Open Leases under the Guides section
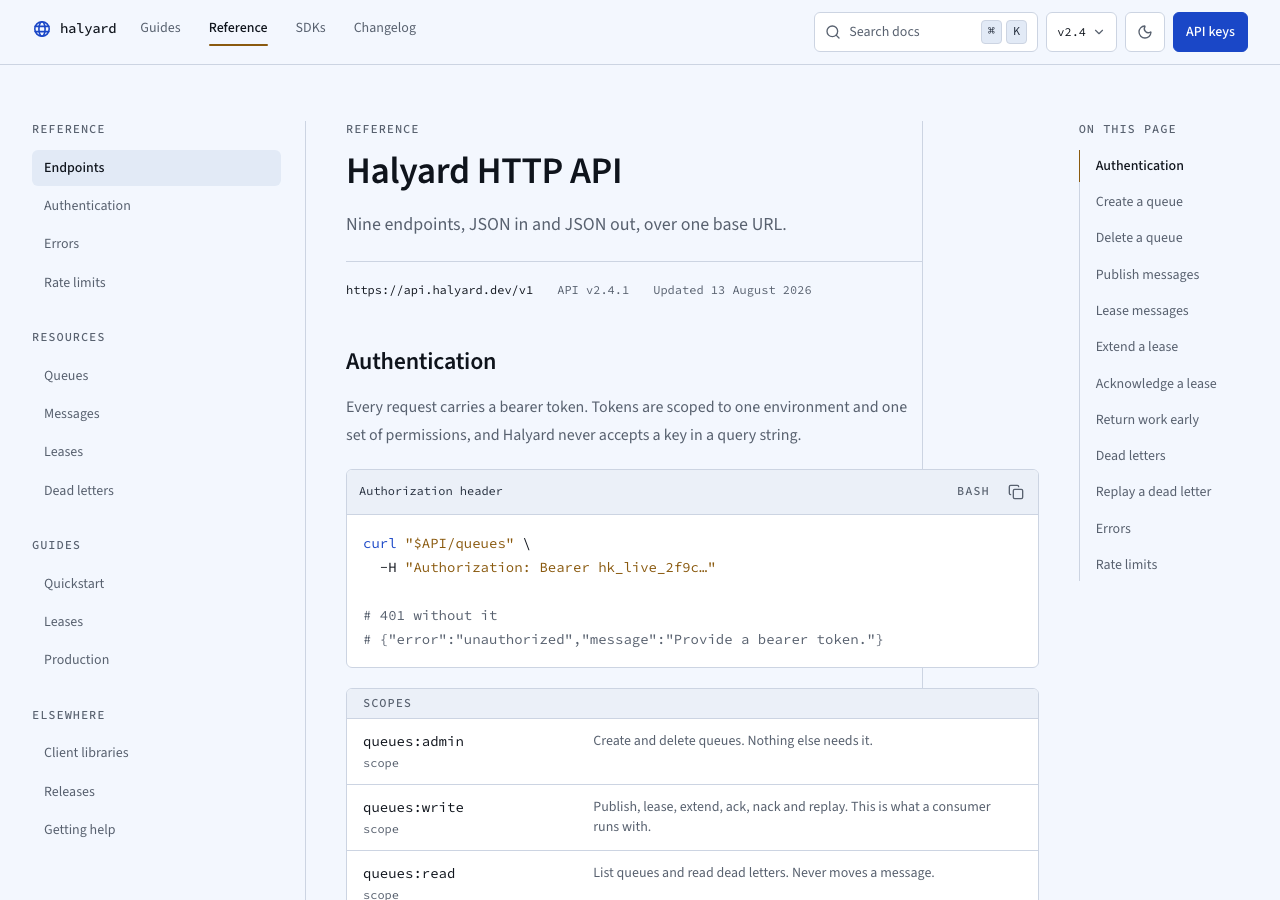 click(x=156, y=622)
